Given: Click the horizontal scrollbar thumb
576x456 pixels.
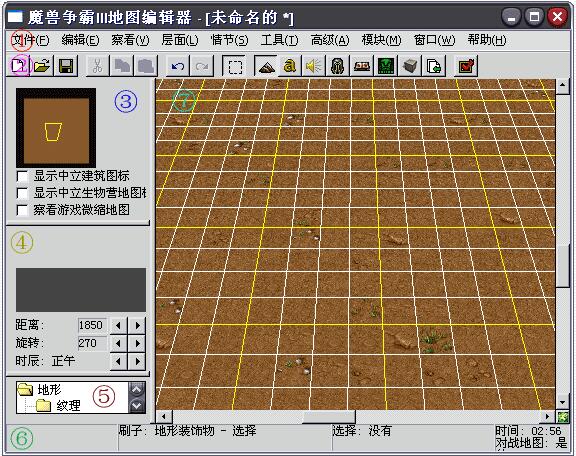Looking at the screenshot, I should click(329, 417).
